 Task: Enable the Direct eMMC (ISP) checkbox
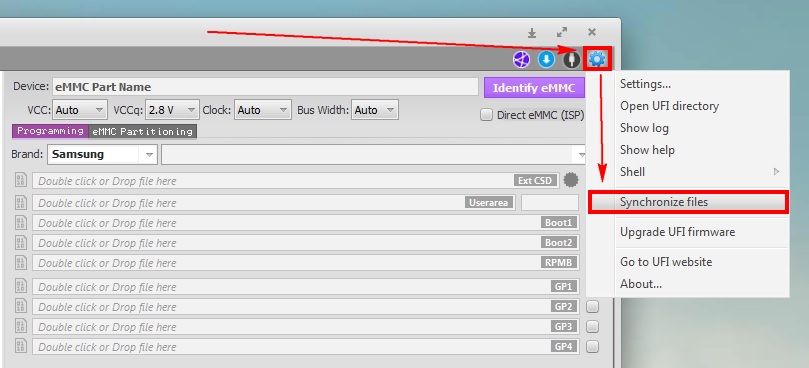tap(486, 115)
